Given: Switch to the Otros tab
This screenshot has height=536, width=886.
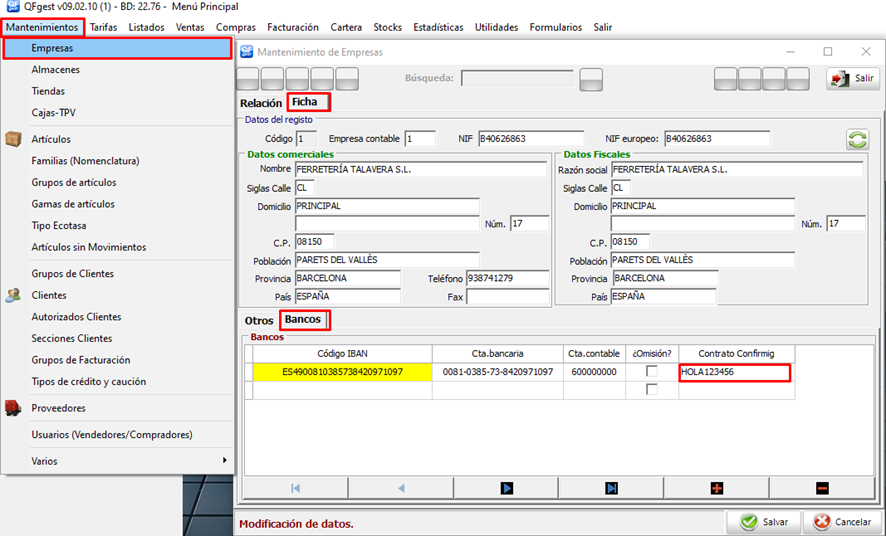Looking at the screenshot, I should click(259, 320).
